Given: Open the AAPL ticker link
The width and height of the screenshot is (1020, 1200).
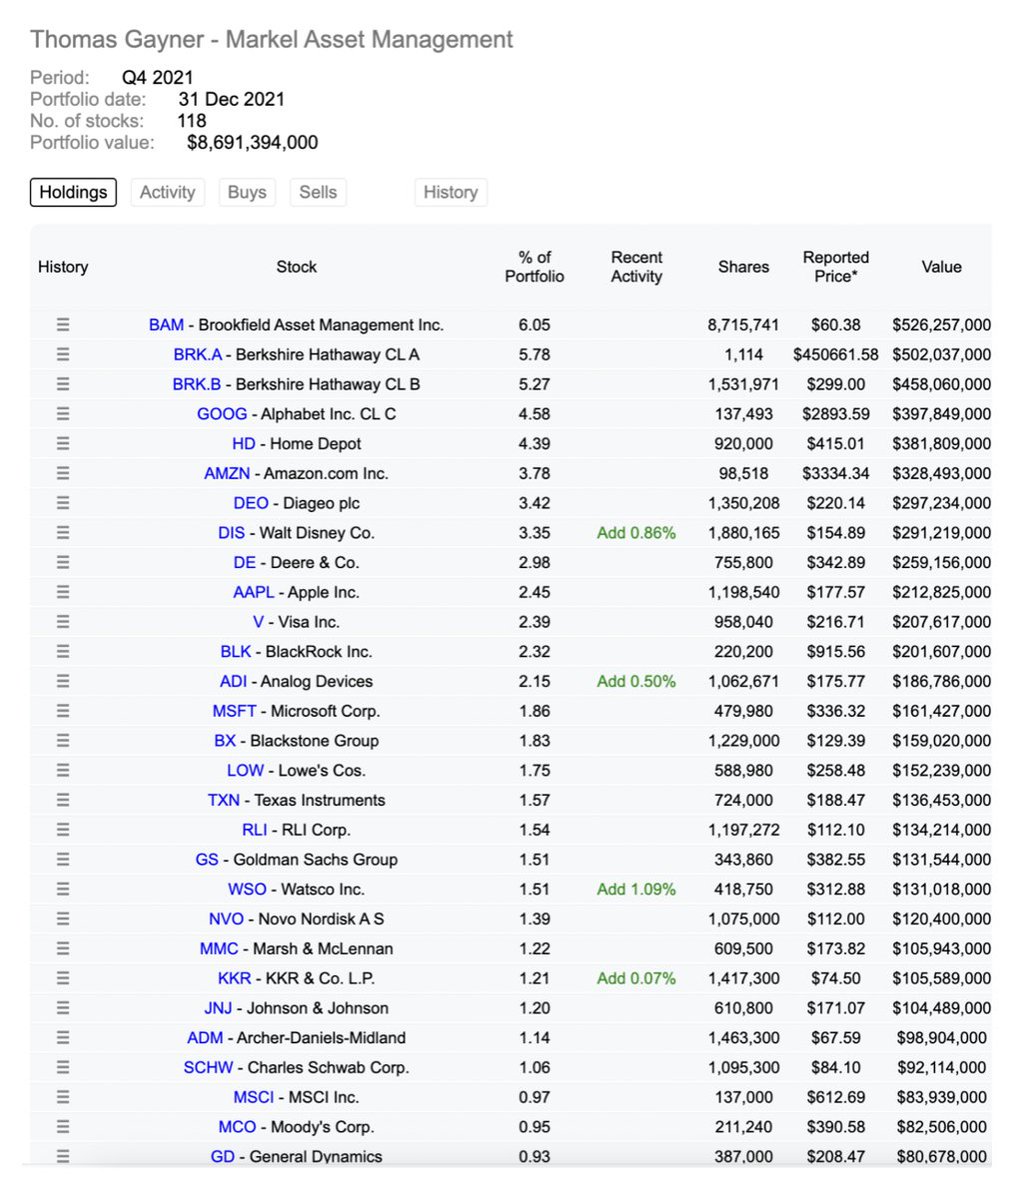Looking at the screenshot, I should (x=254, y=592).
